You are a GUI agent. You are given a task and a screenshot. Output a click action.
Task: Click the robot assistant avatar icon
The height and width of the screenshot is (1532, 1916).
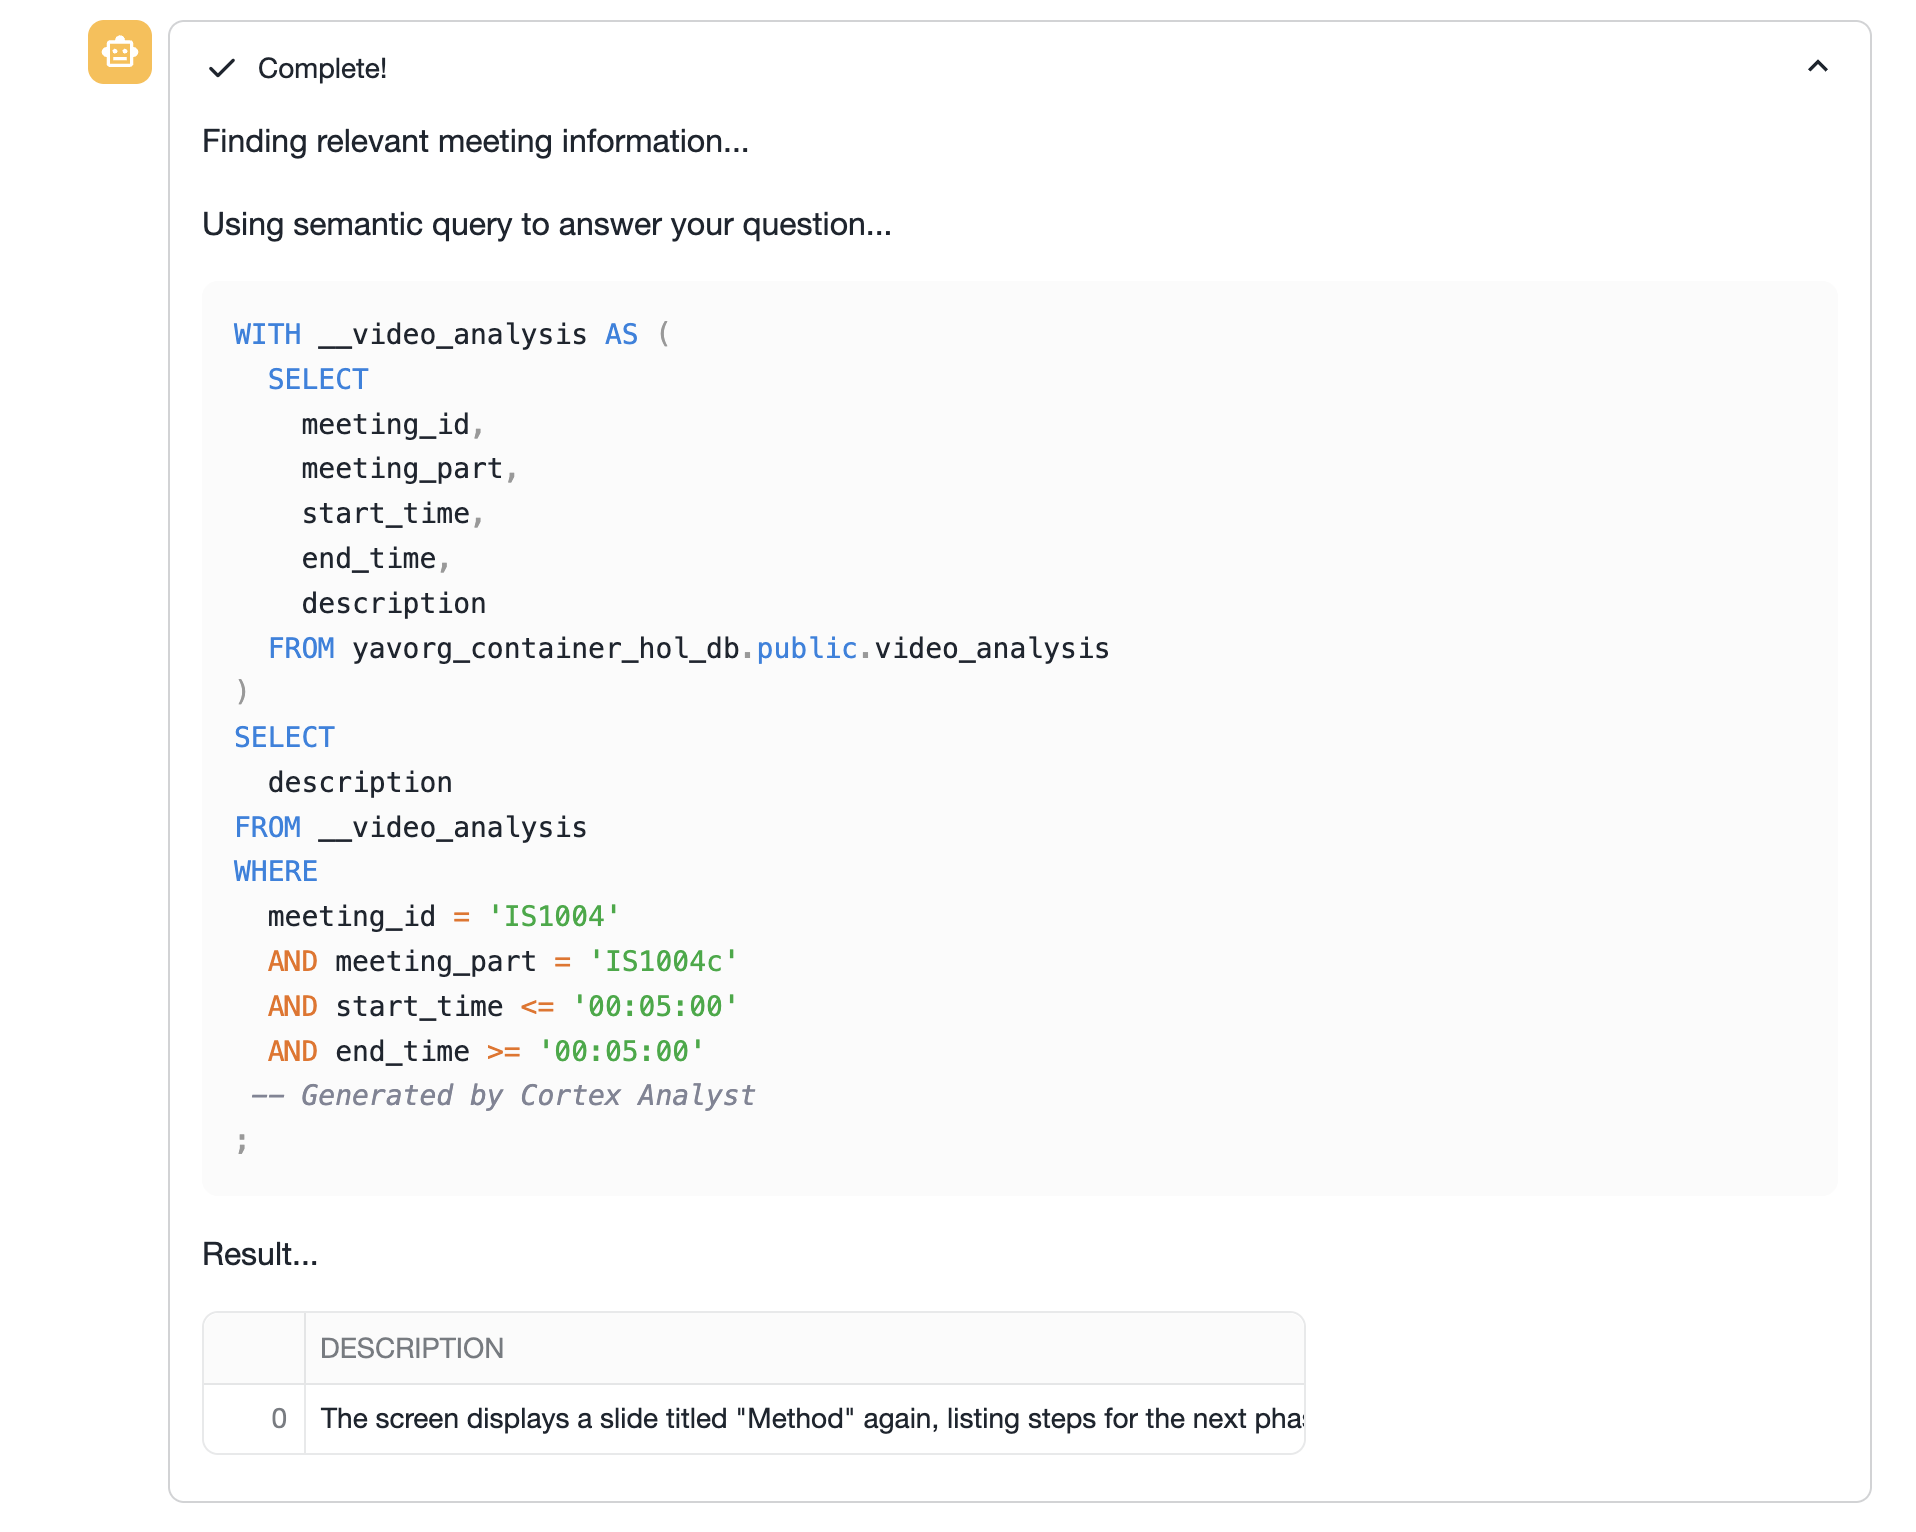[119, 52]
